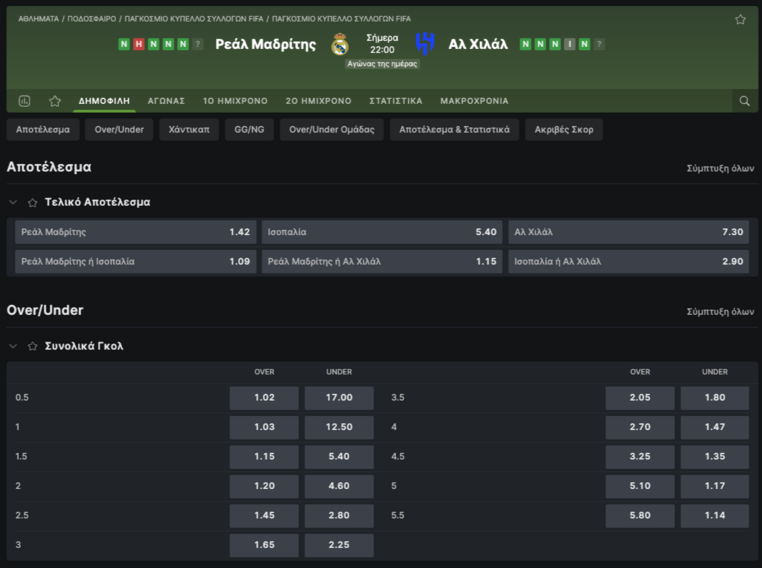Click ΠΟΔΟΣΦΑΙΡΟ in the breadcrumb
Image resolution: width=762 pixels, height=568 pixels.
click(x=92, y=19)
